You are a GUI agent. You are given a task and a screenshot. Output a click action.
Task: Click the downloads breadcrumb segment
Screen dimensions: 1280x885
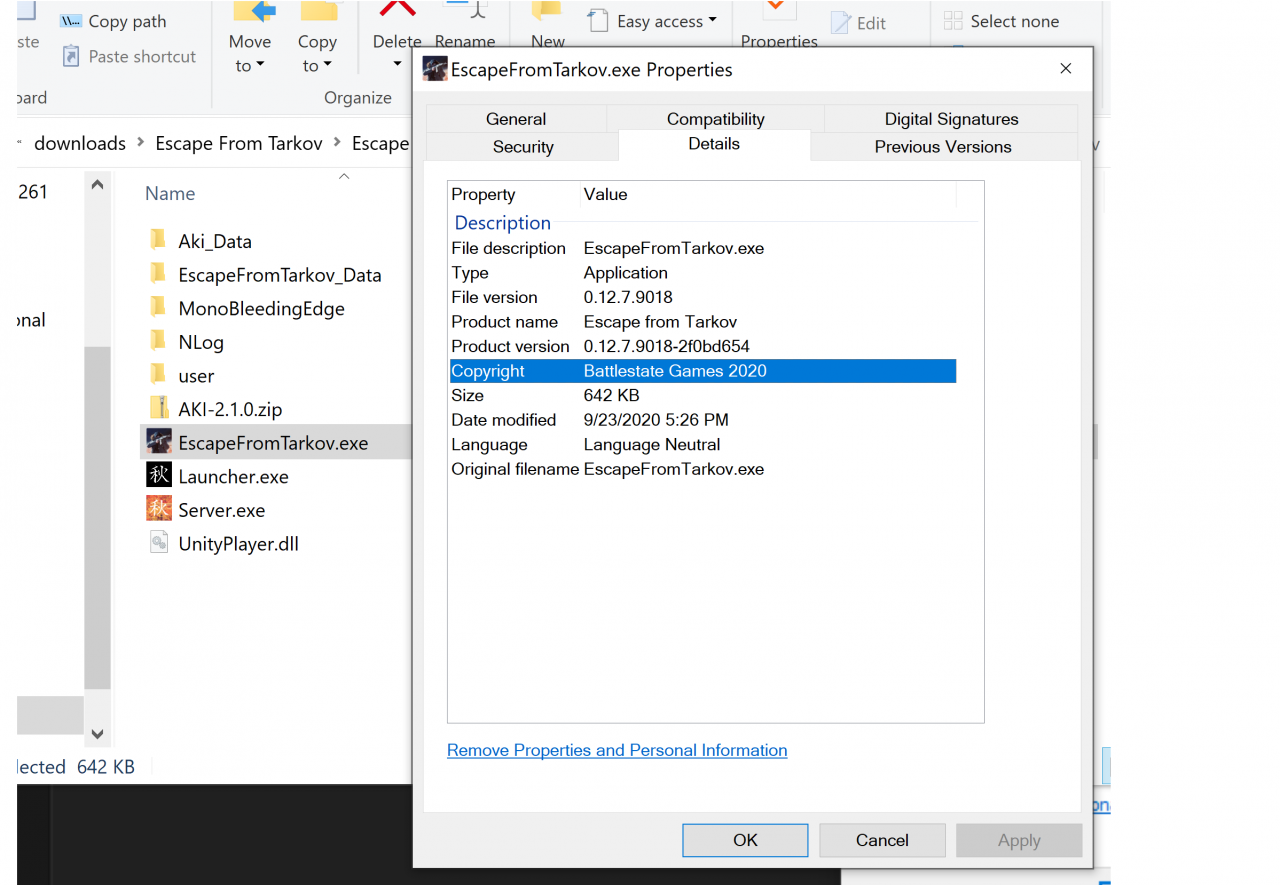[x=80, y=143]
